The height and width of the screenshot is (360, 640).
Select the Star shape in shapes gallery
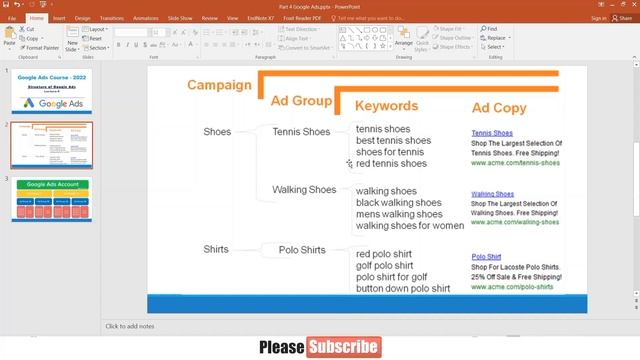[x=382, y=46]
